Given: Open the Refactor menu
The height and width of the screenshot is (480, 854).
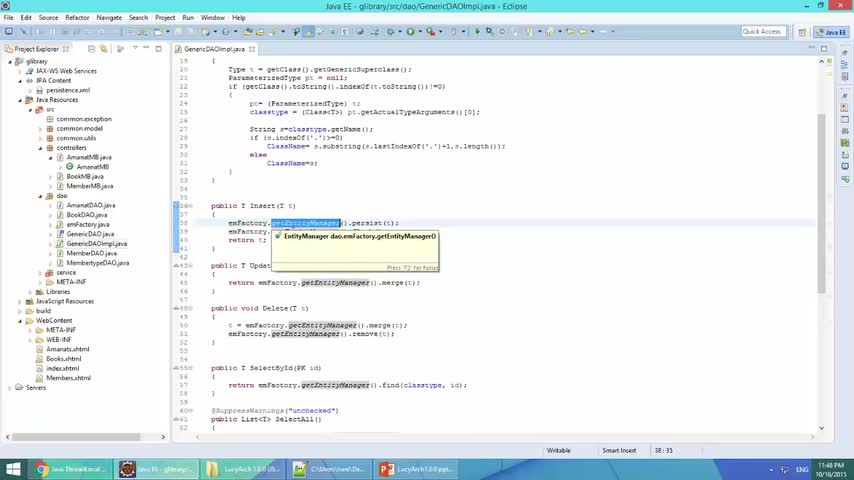Looking at the screenshot, I should 77,17.
